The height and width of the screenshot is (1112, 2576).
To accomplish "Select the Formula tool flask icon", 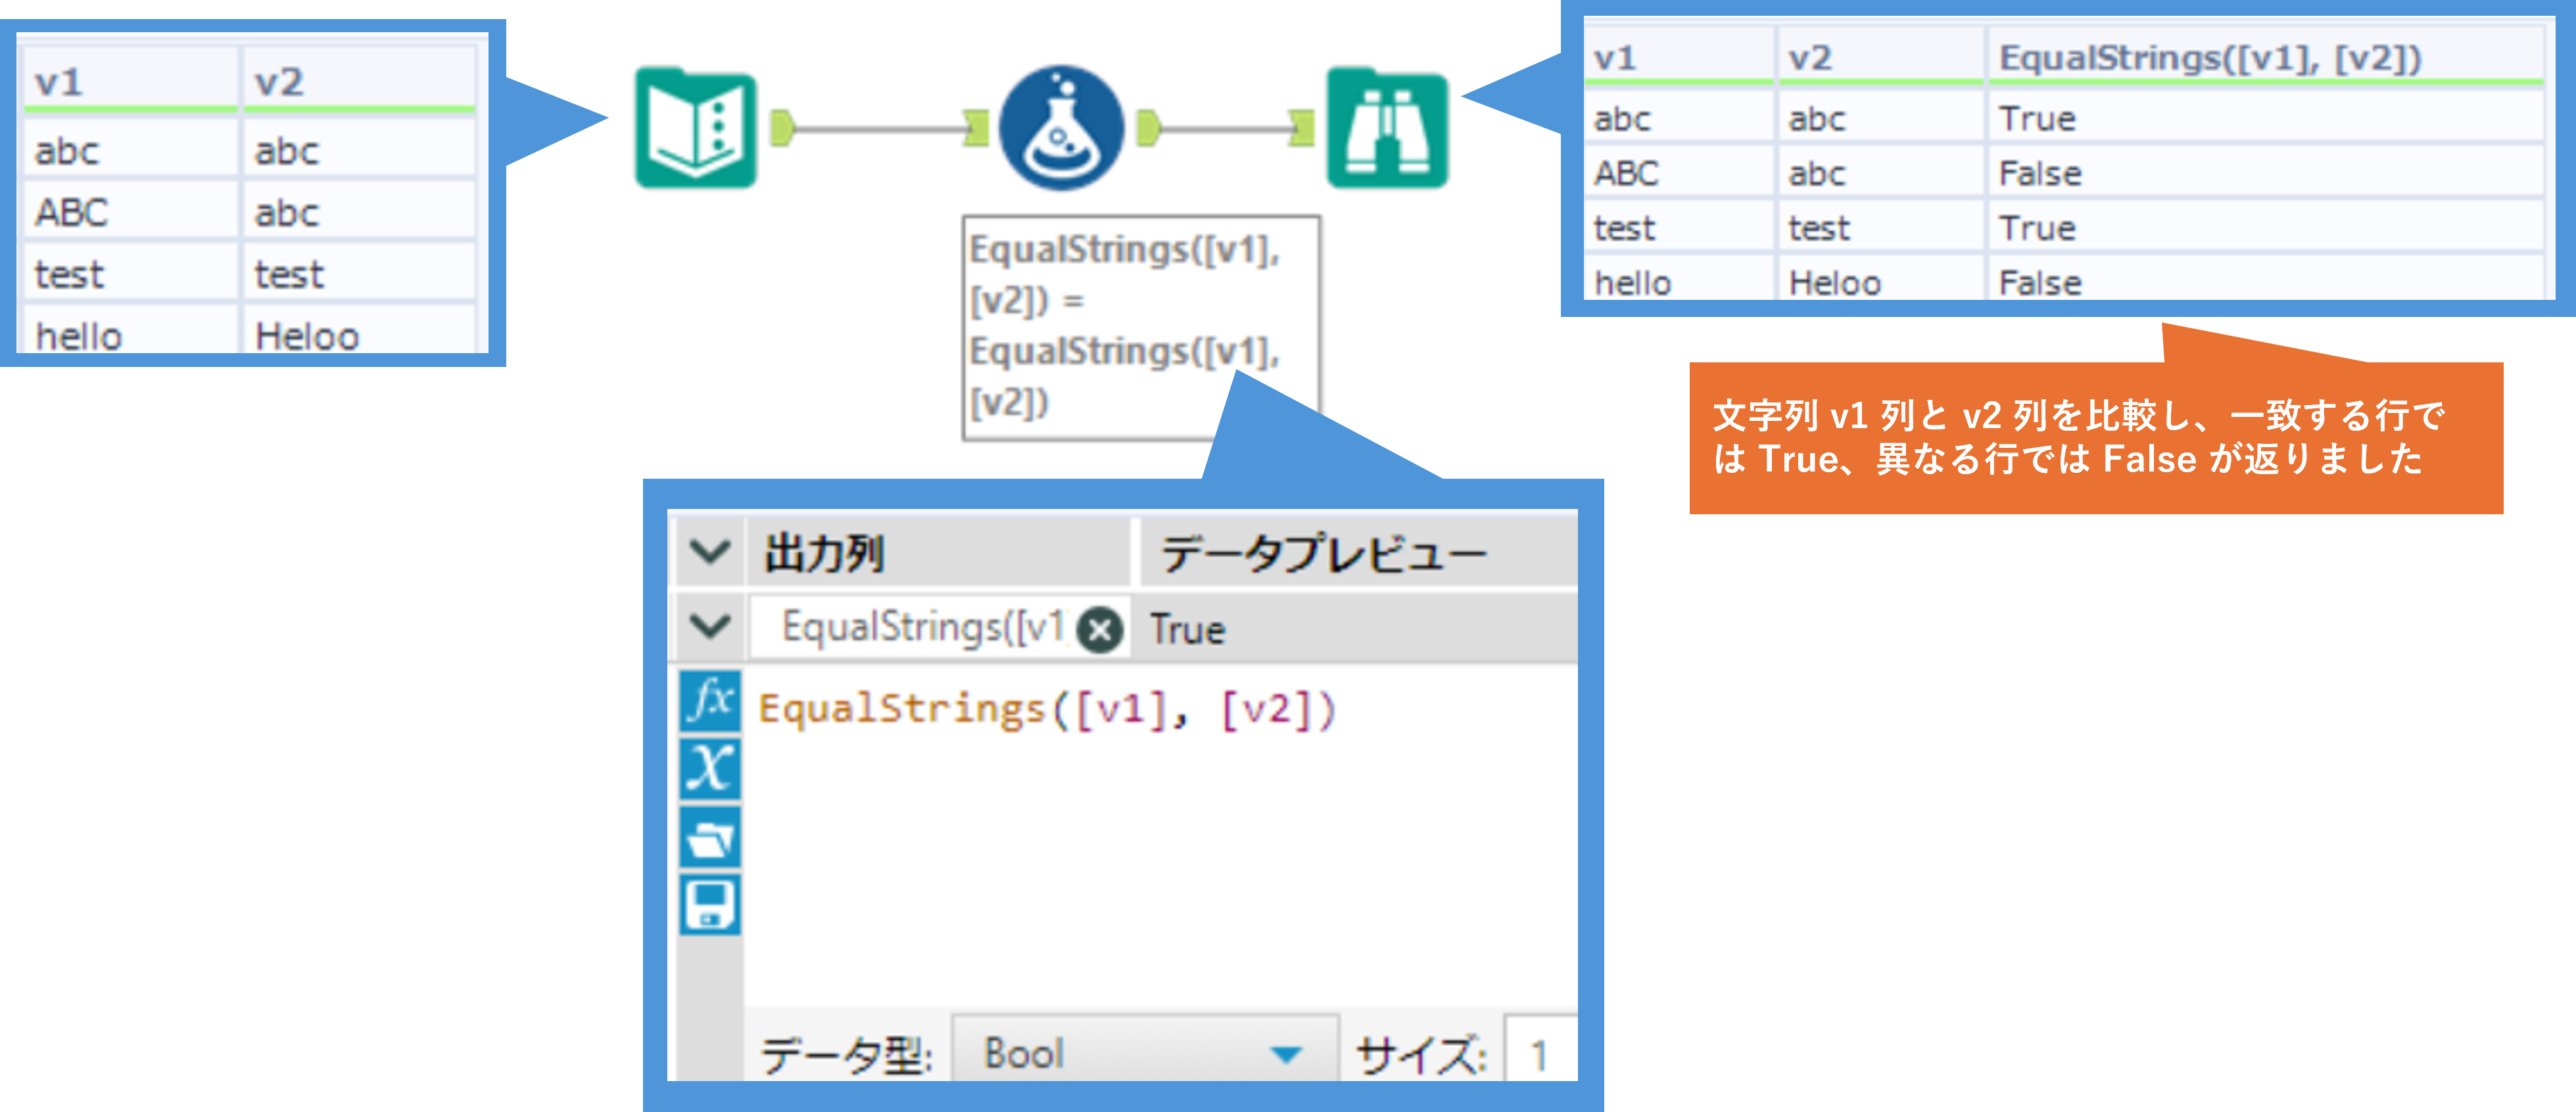I will 1061,129.
